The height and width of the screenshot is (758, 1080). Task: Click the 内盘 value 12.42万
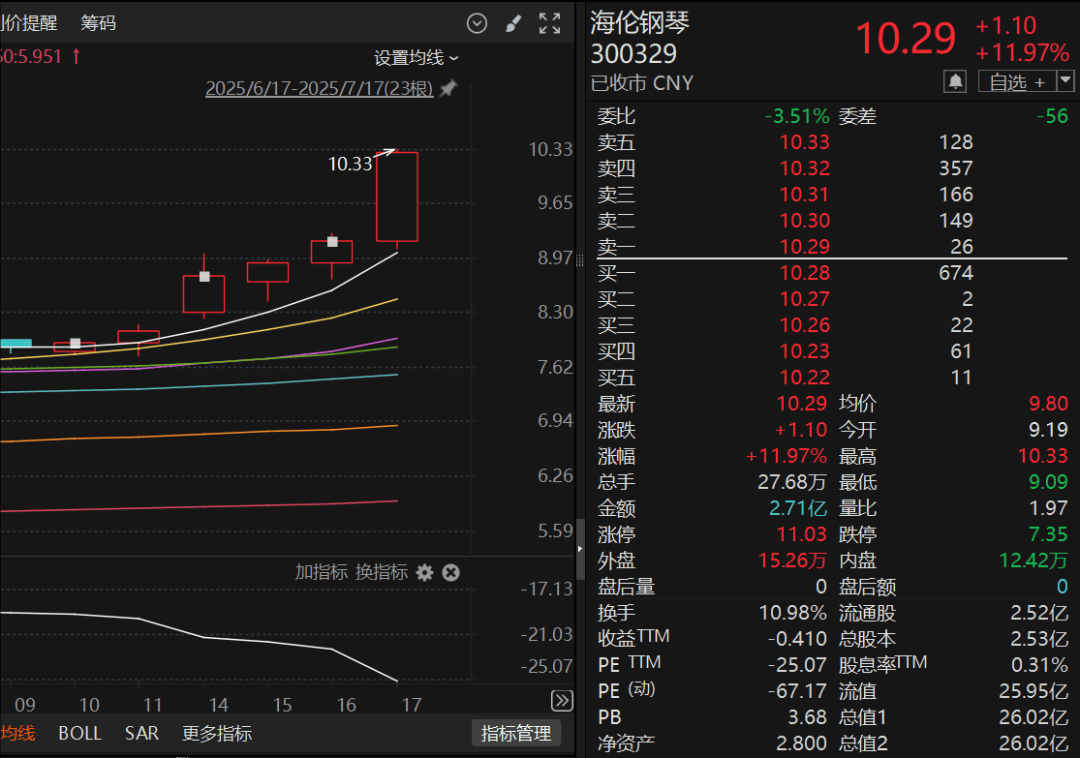(x=1033, y=560)
